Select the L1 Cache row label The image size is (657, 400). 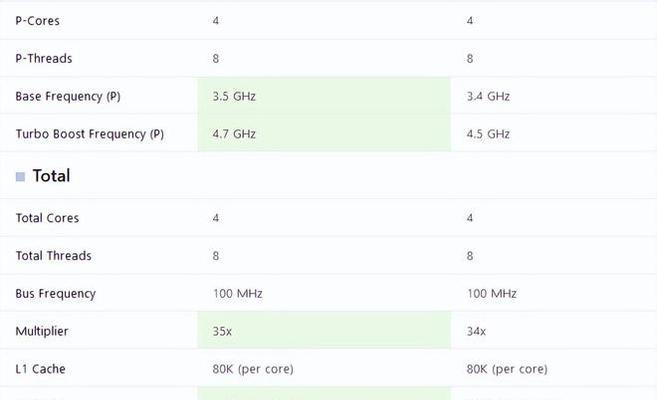[41, 369]
